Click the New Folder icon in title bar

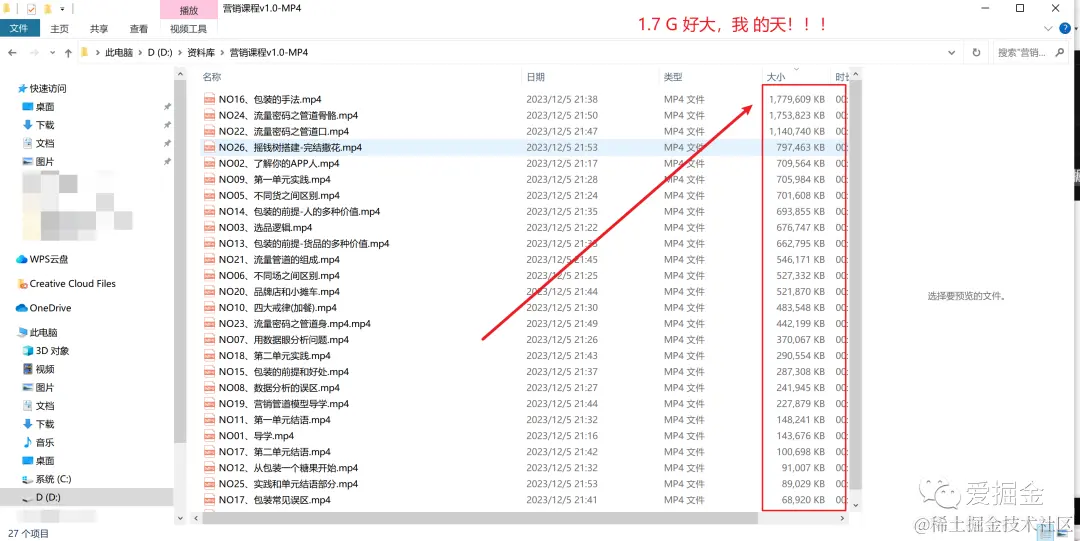pyautogui.click(x=48, y=9)
